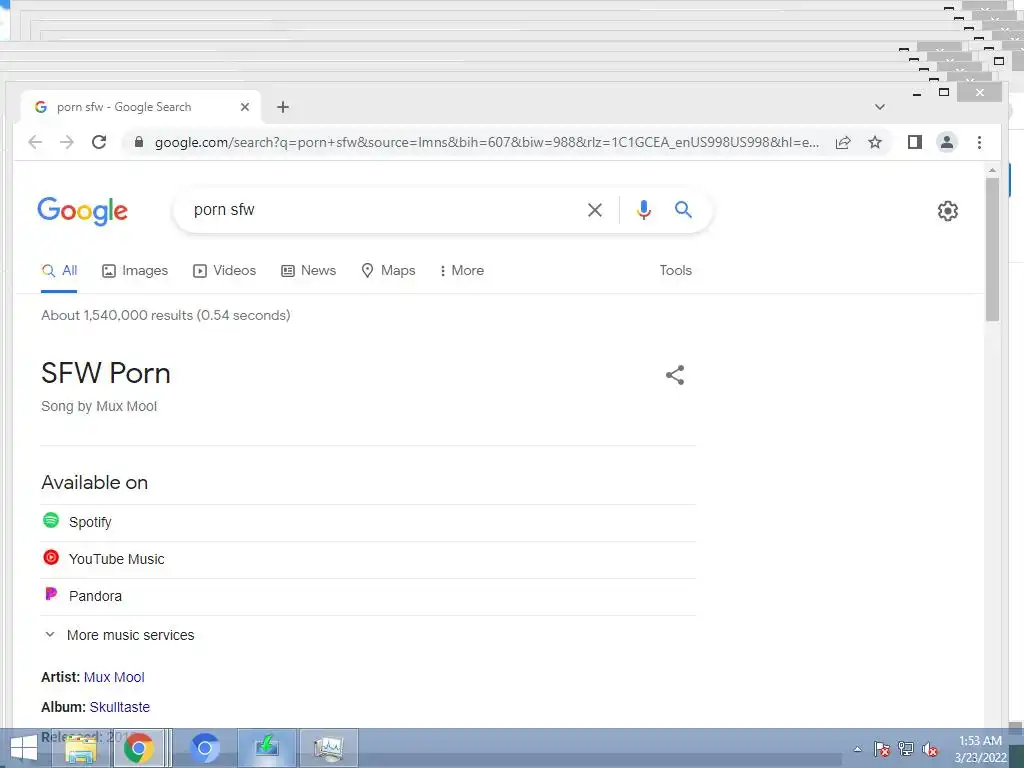Open Chromium from the taskbar
Viewport: 1024px width, 768px height.
click(204, 748)
